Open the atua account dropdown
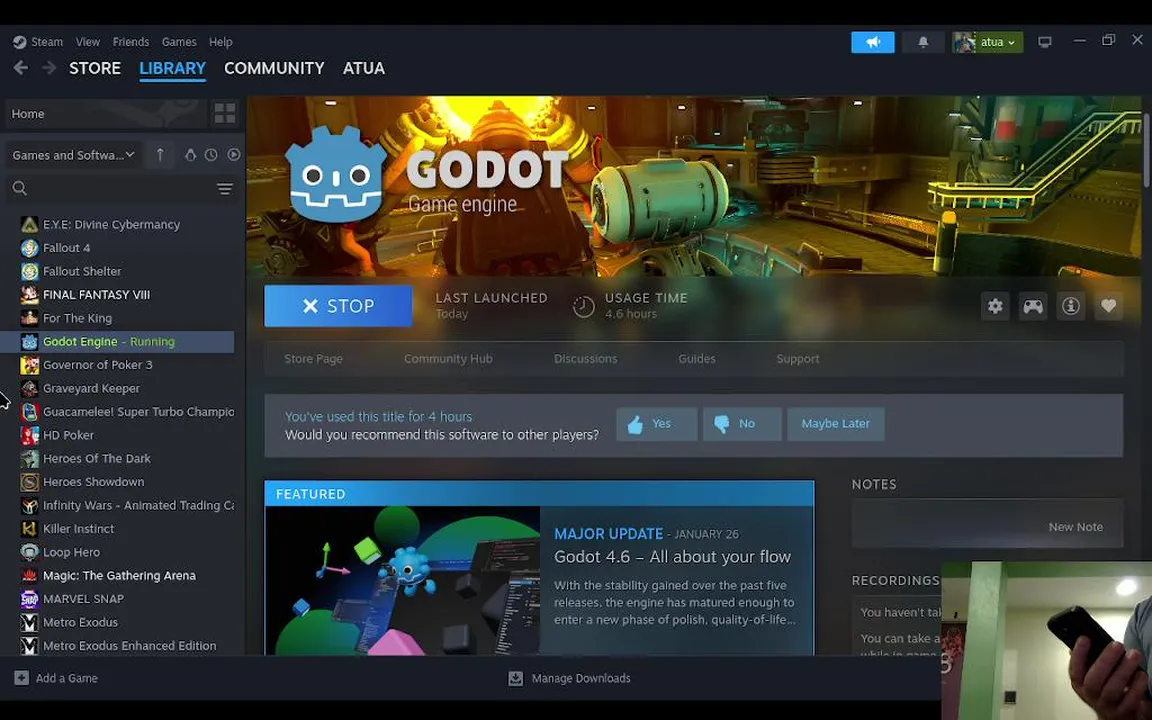This screenshot has height=720, width=1152. tap(987, 42)
